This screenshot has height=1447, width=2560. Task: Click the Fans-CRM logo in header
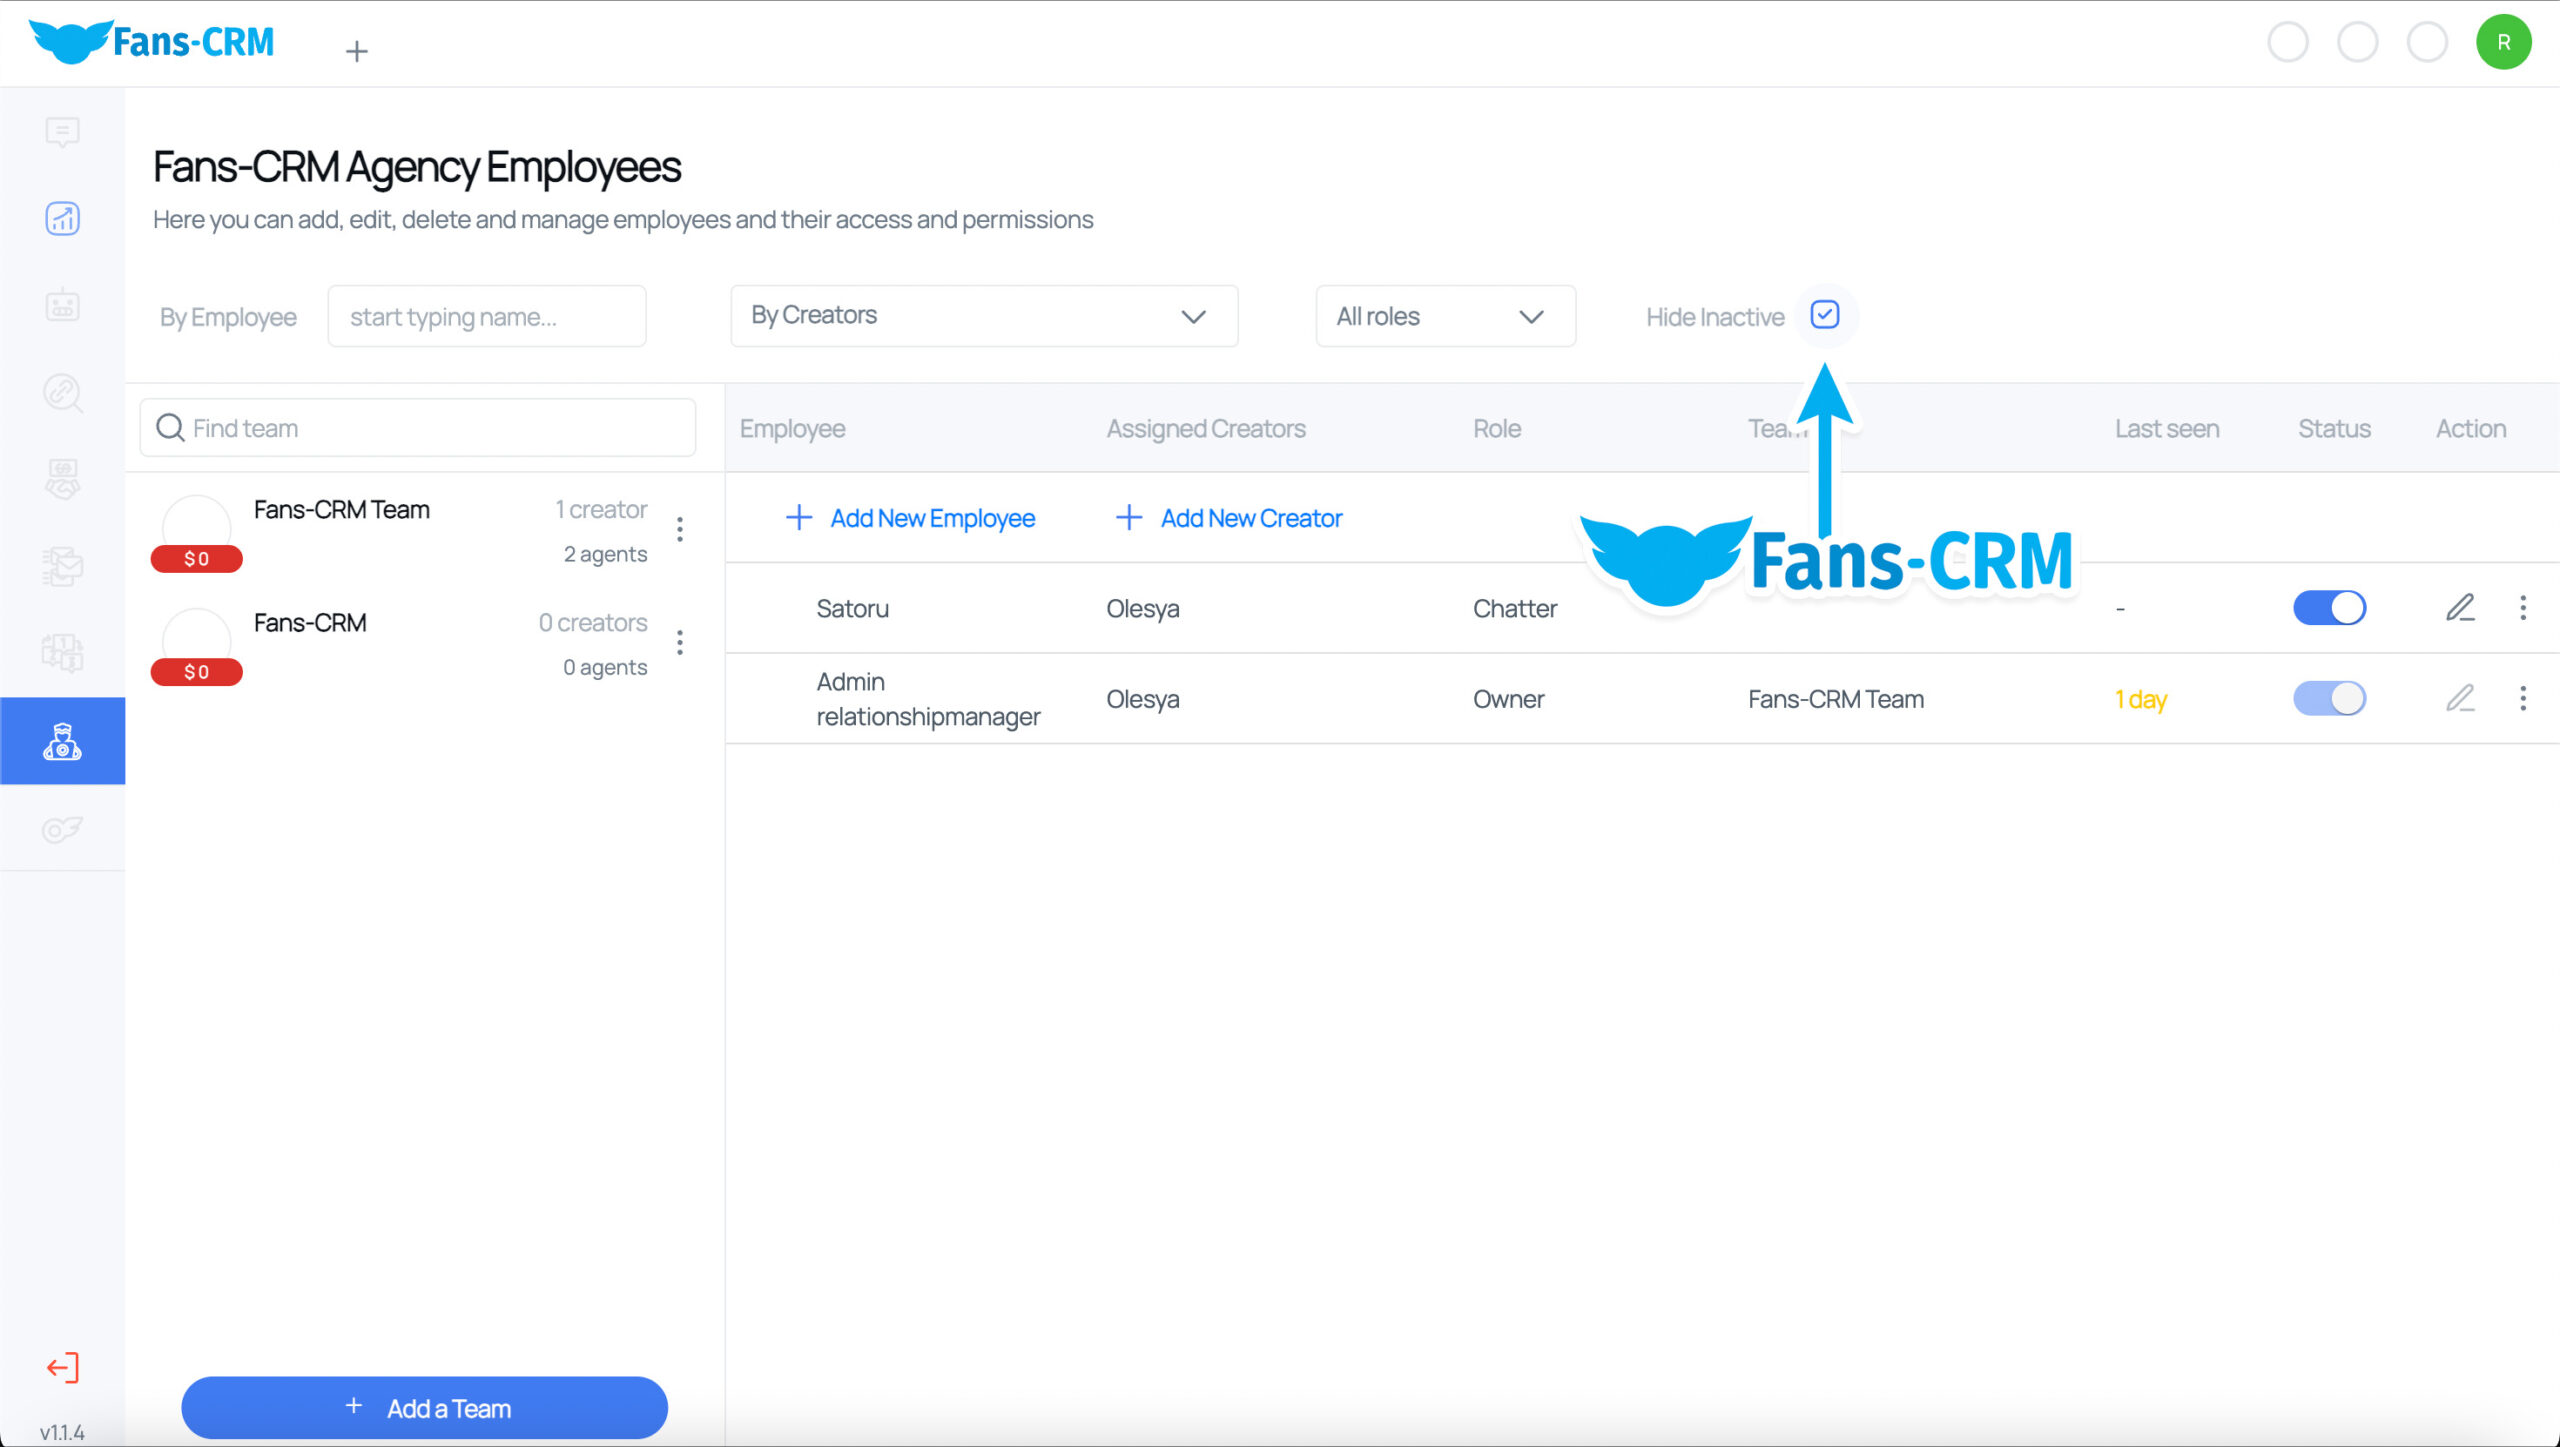tap(151, 42)
